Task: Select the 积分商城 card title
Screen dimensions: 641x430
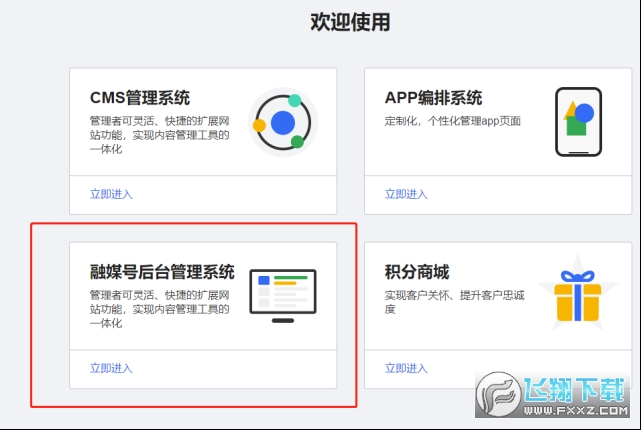Action: pyautogui.click(x=417, y=272)
